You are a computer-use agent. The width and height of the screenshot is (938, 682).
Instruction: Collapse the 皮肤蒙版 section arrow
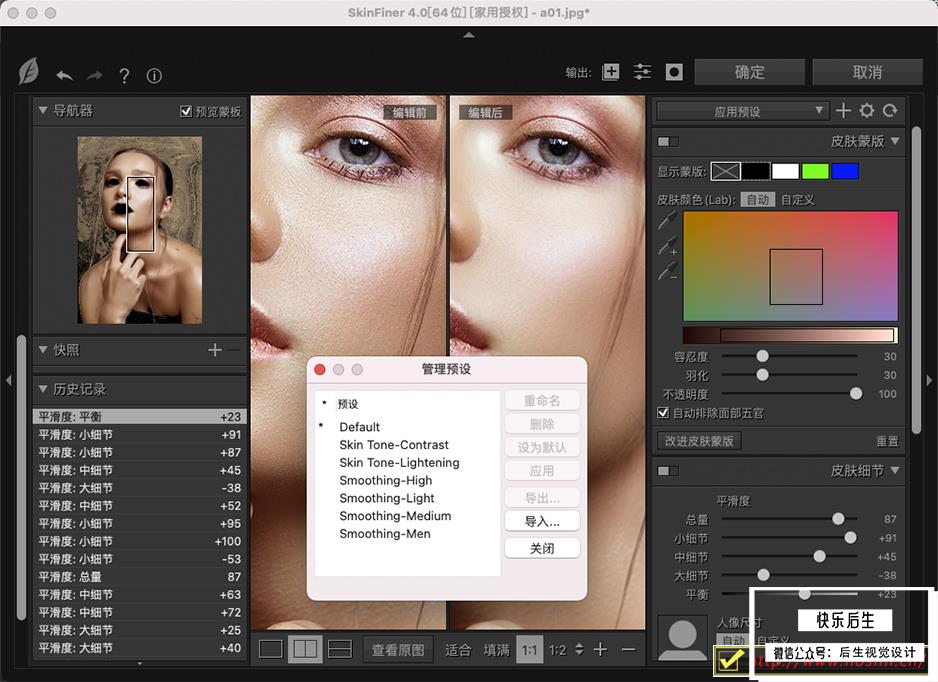coord(895,141)
